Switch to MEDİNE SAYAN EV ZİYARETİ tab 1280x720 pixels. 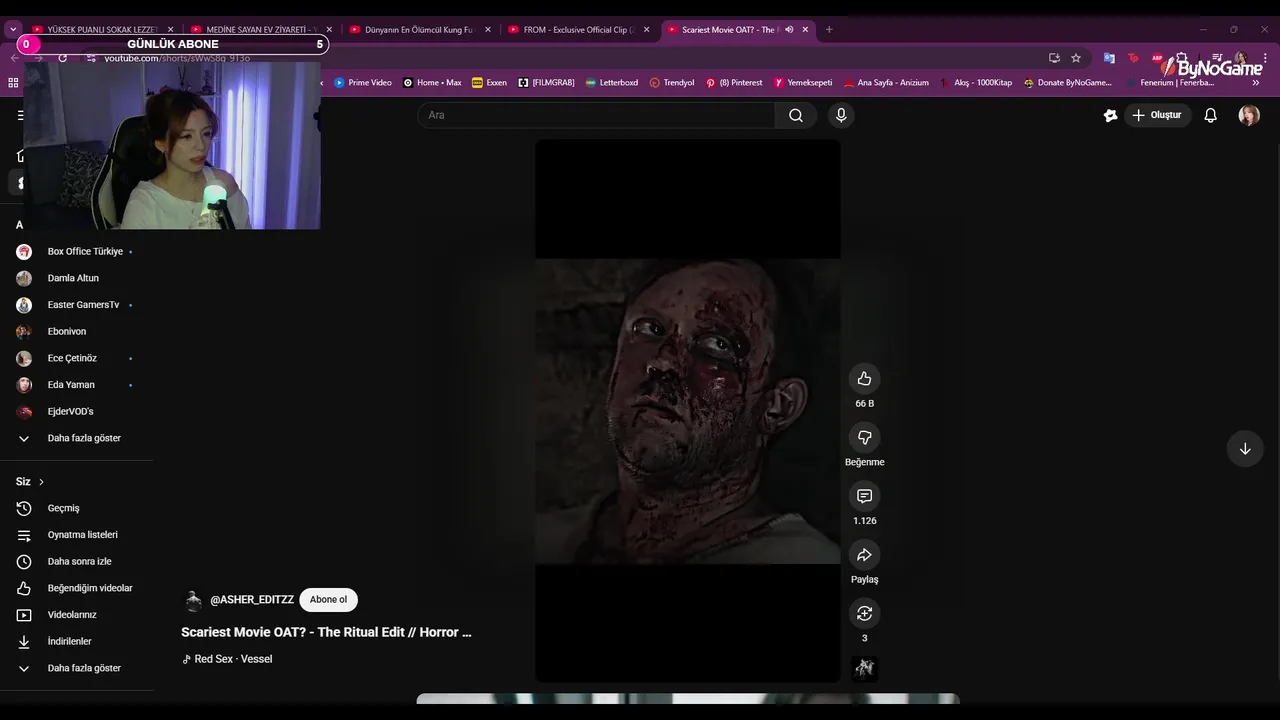coord(259,30)
